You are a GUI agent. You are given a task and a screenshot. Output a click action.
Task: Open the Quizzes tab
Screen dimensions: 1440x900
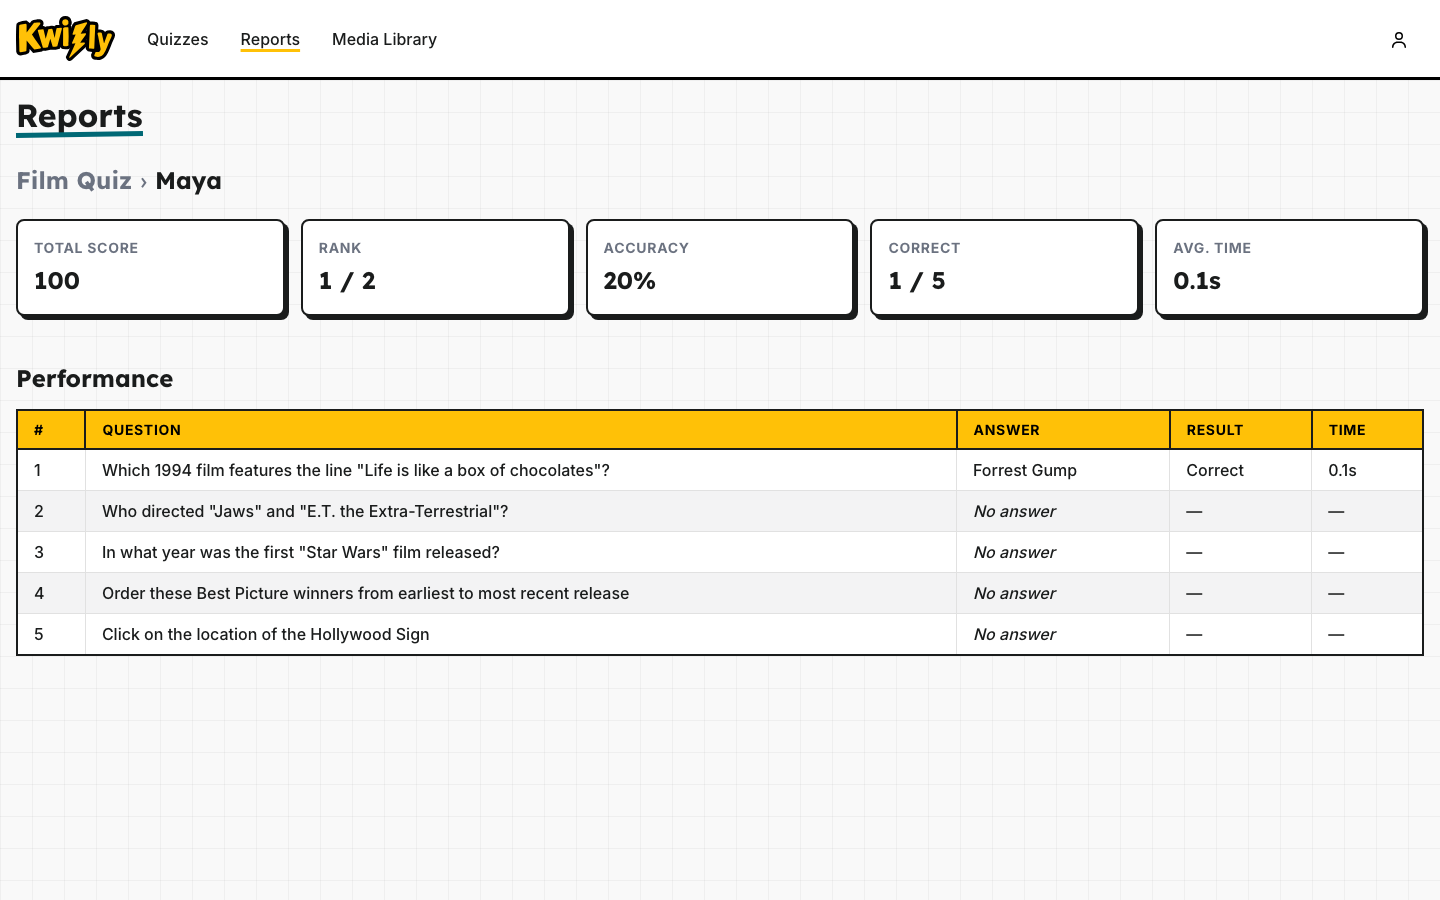point(178,39)
